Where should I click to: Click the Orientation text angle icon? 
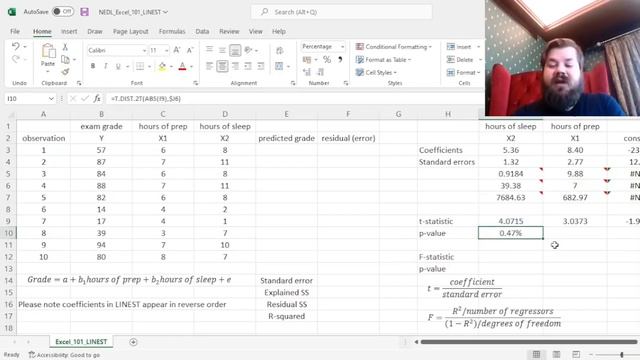tap(248, 50)
